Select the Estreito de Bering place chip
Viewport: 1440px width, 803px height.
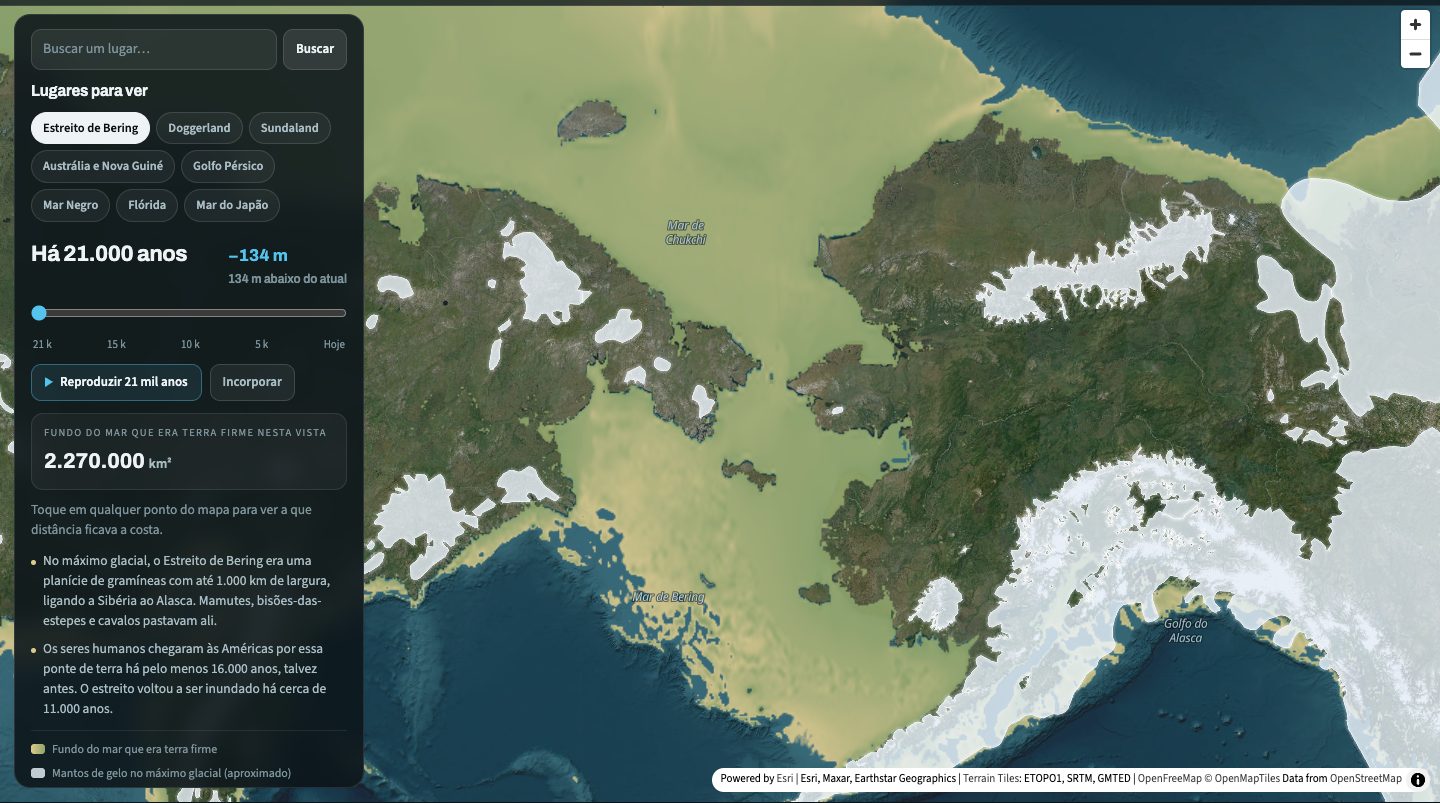[x=91, y=128]
